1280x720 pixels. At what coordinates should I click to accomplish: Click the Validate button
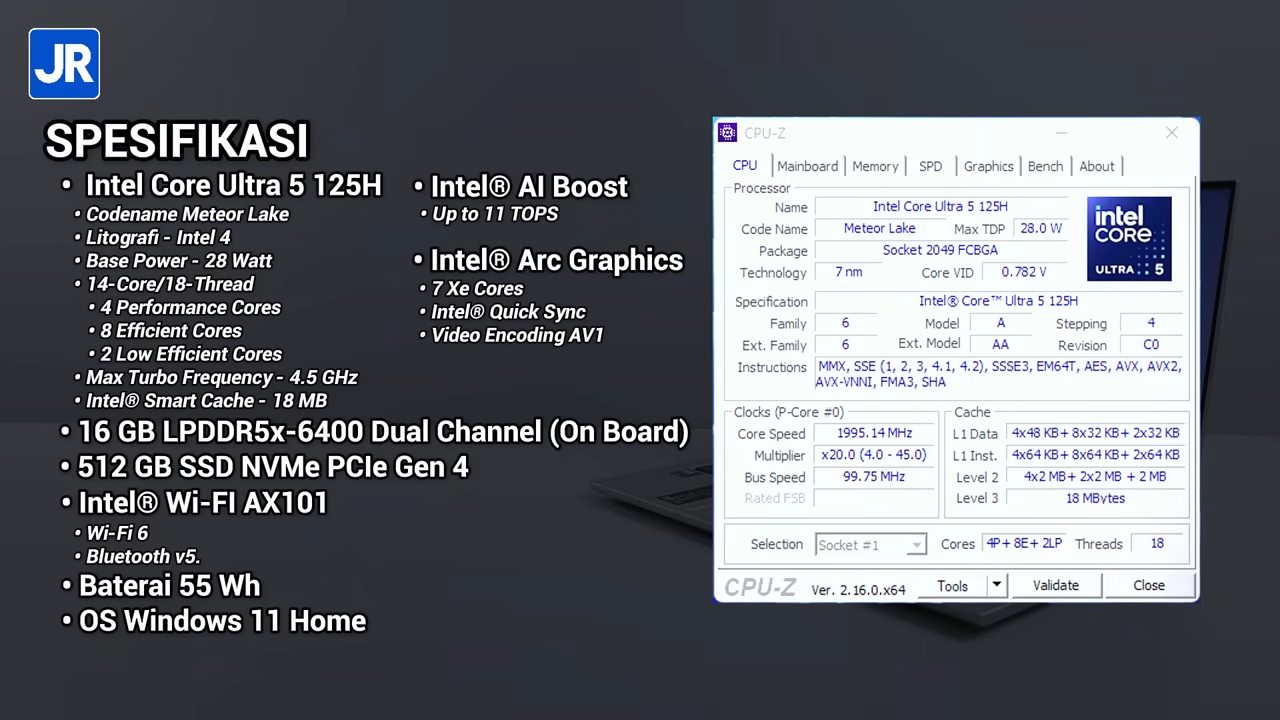click(x=1055, y=585)
